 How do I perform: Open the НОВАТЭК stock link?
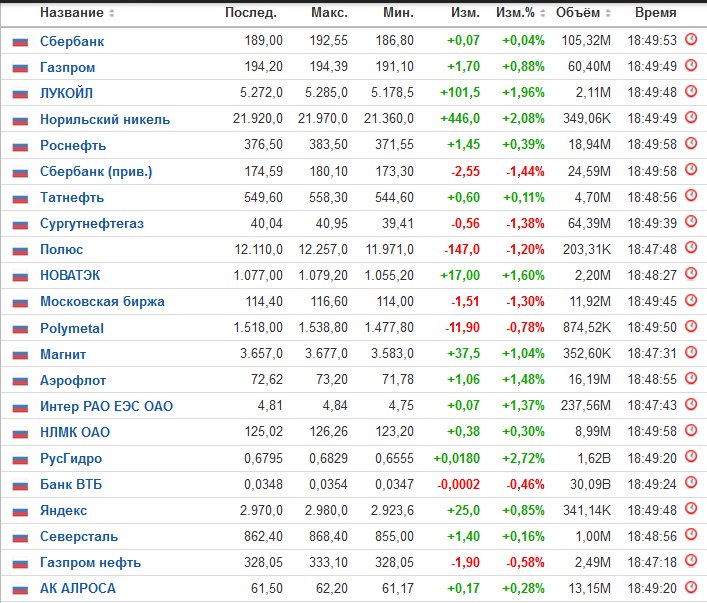pyautogui.click(x=70, y=276)
